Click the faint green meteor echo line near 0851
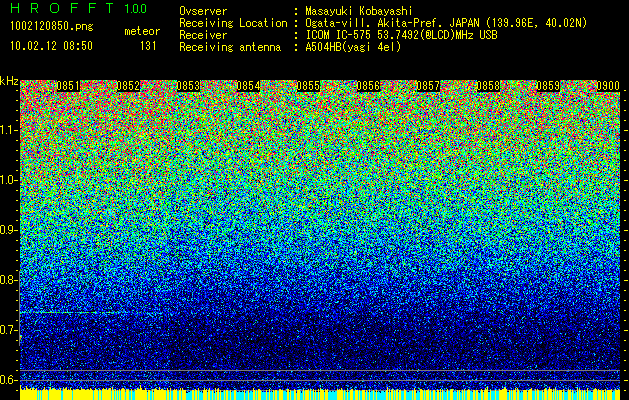 click(68, 312)
